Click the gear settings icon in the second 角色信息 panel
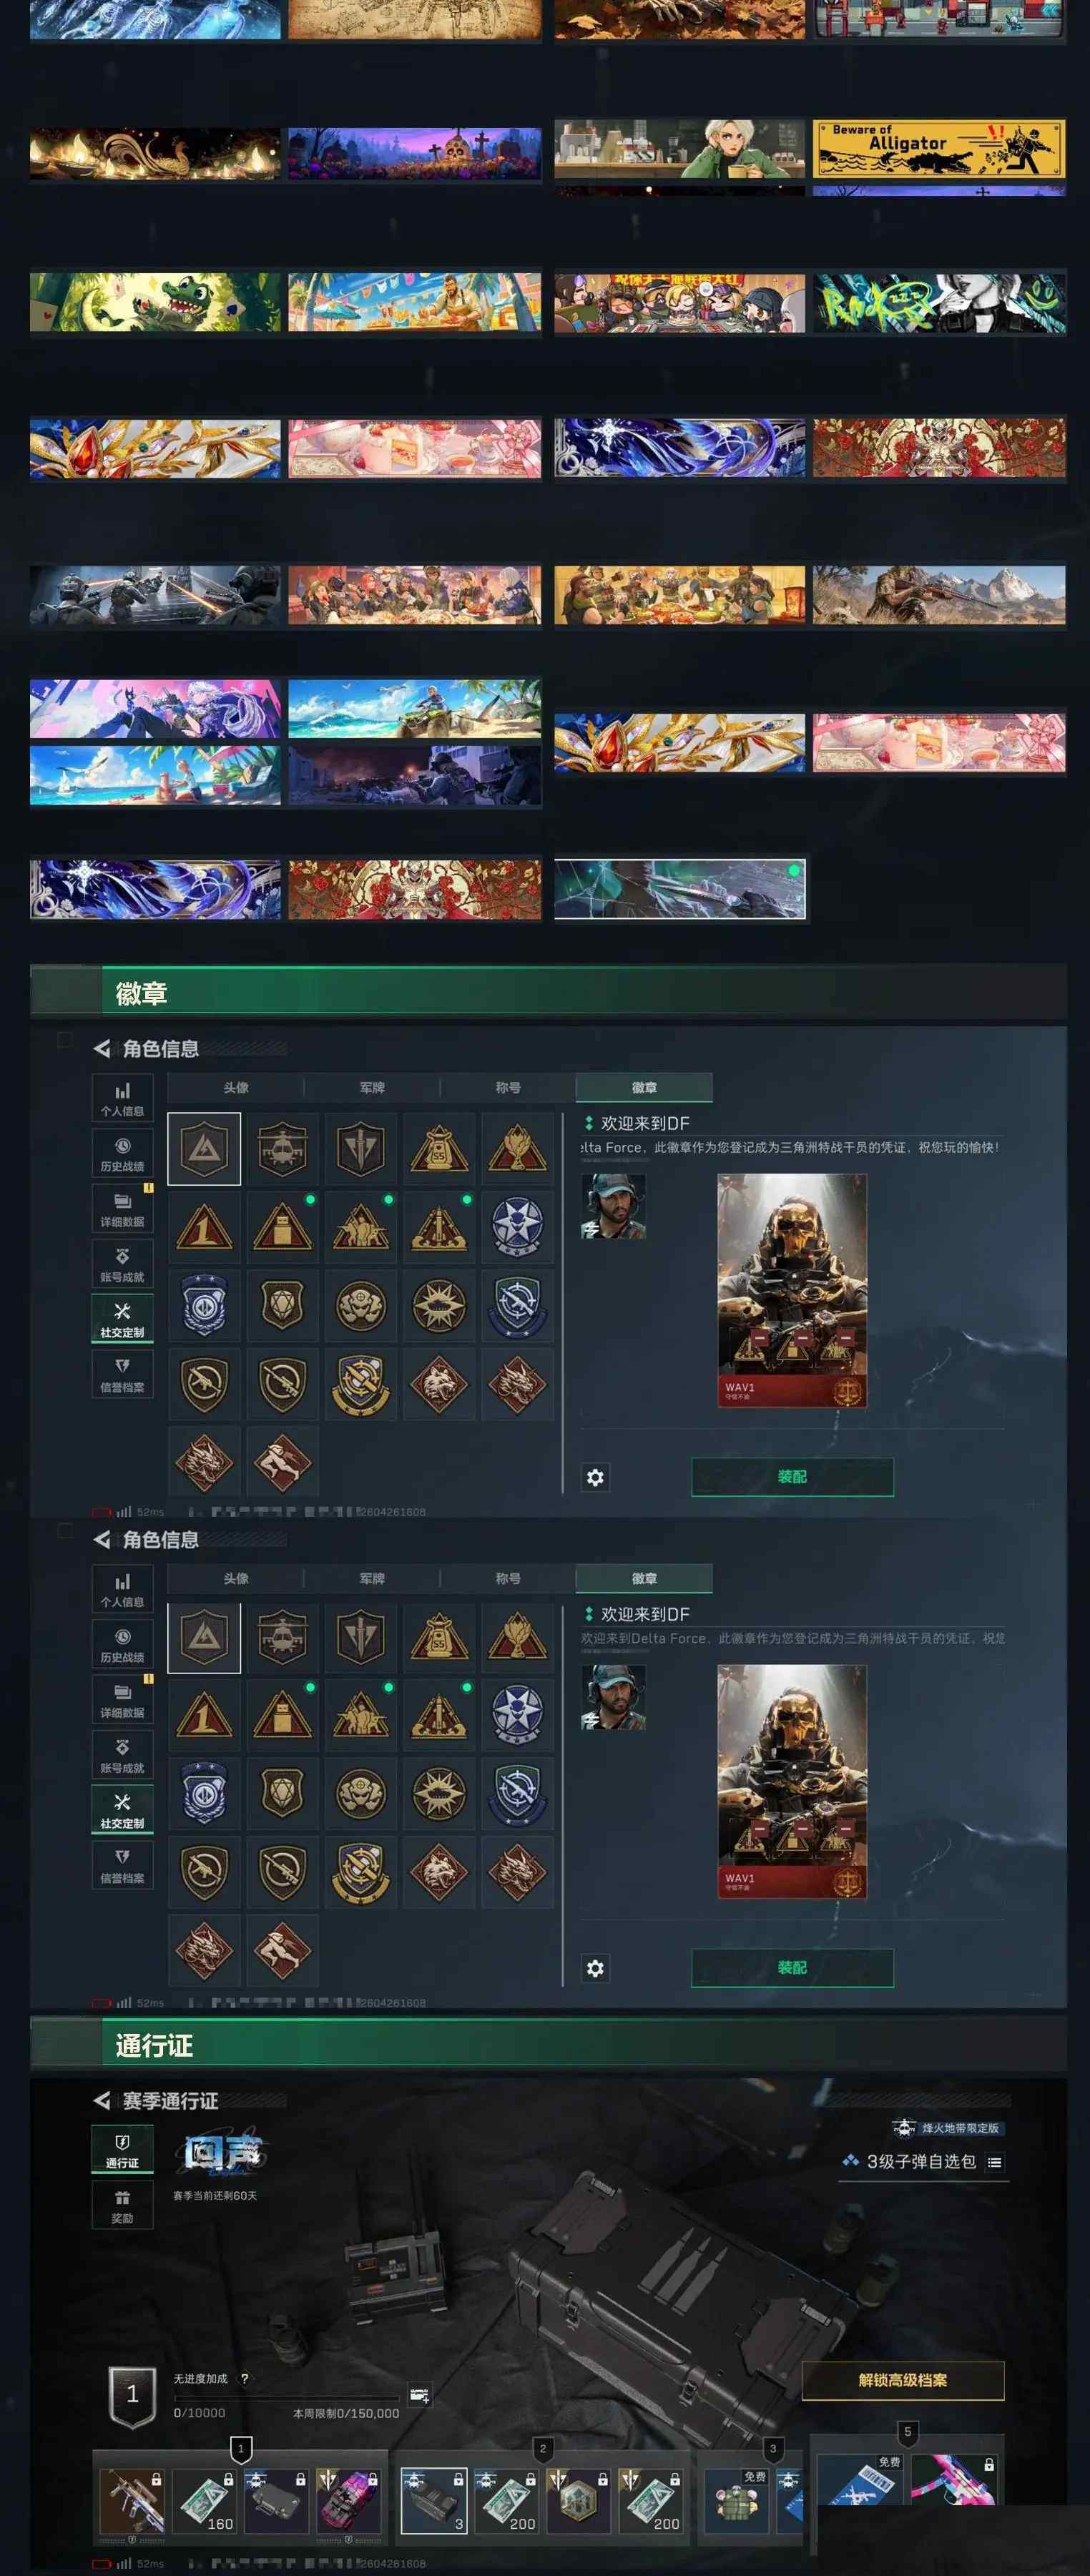1090x2576 pixels. [595, 1967]
